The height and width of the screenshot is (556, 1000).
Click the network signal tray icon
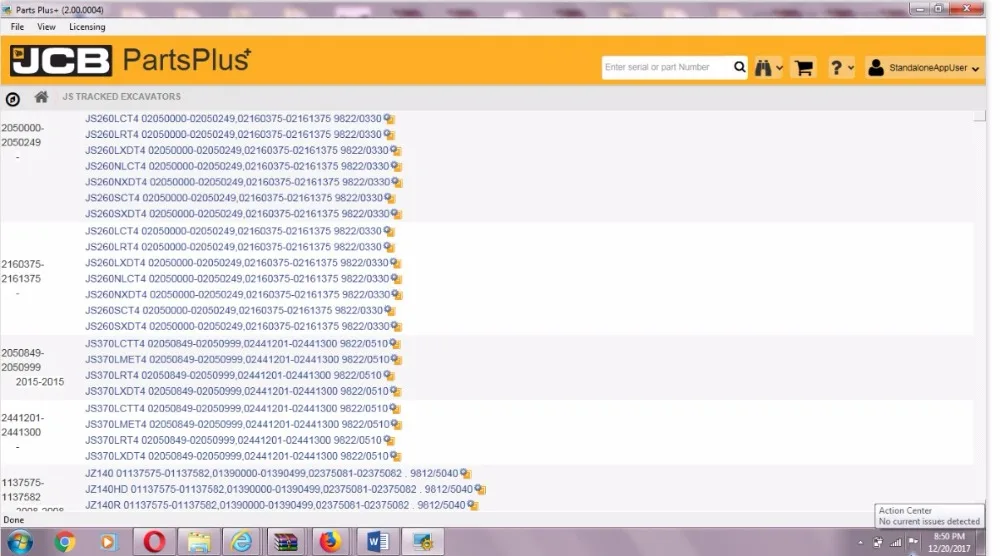click(895, 543)
